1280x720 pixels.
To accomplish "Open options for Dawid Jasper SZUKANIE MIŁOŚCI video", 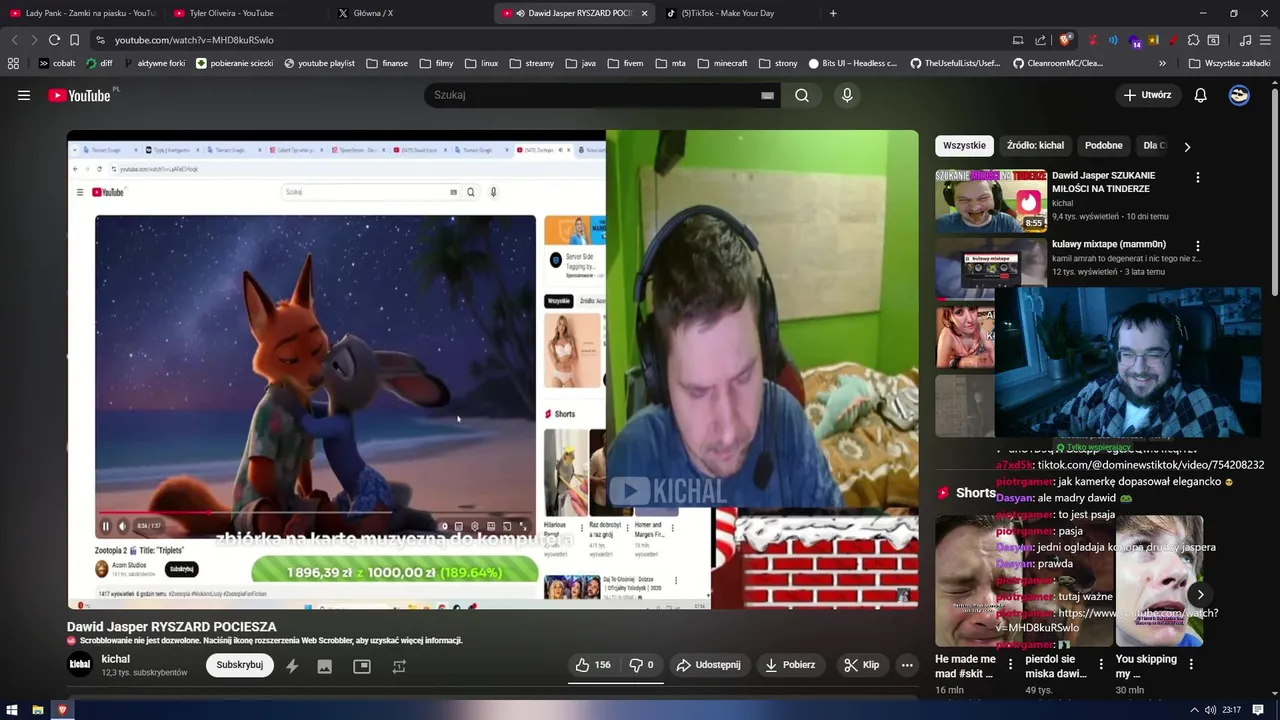I will [1198, 177].
